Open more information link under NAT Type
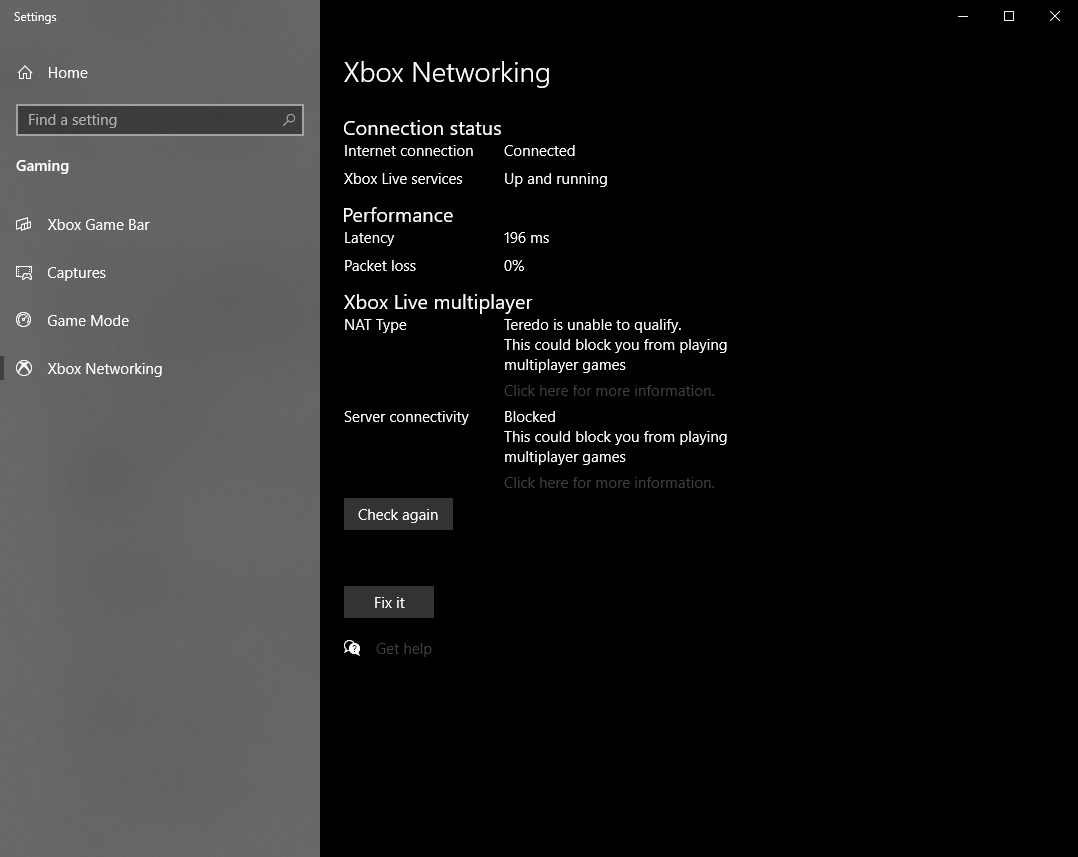 coord(609,391)
